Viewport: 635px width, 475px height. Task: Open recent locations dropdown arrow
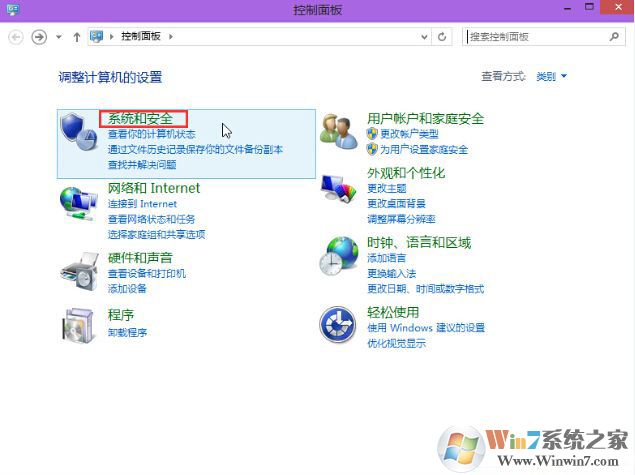[x=59, y=37]
